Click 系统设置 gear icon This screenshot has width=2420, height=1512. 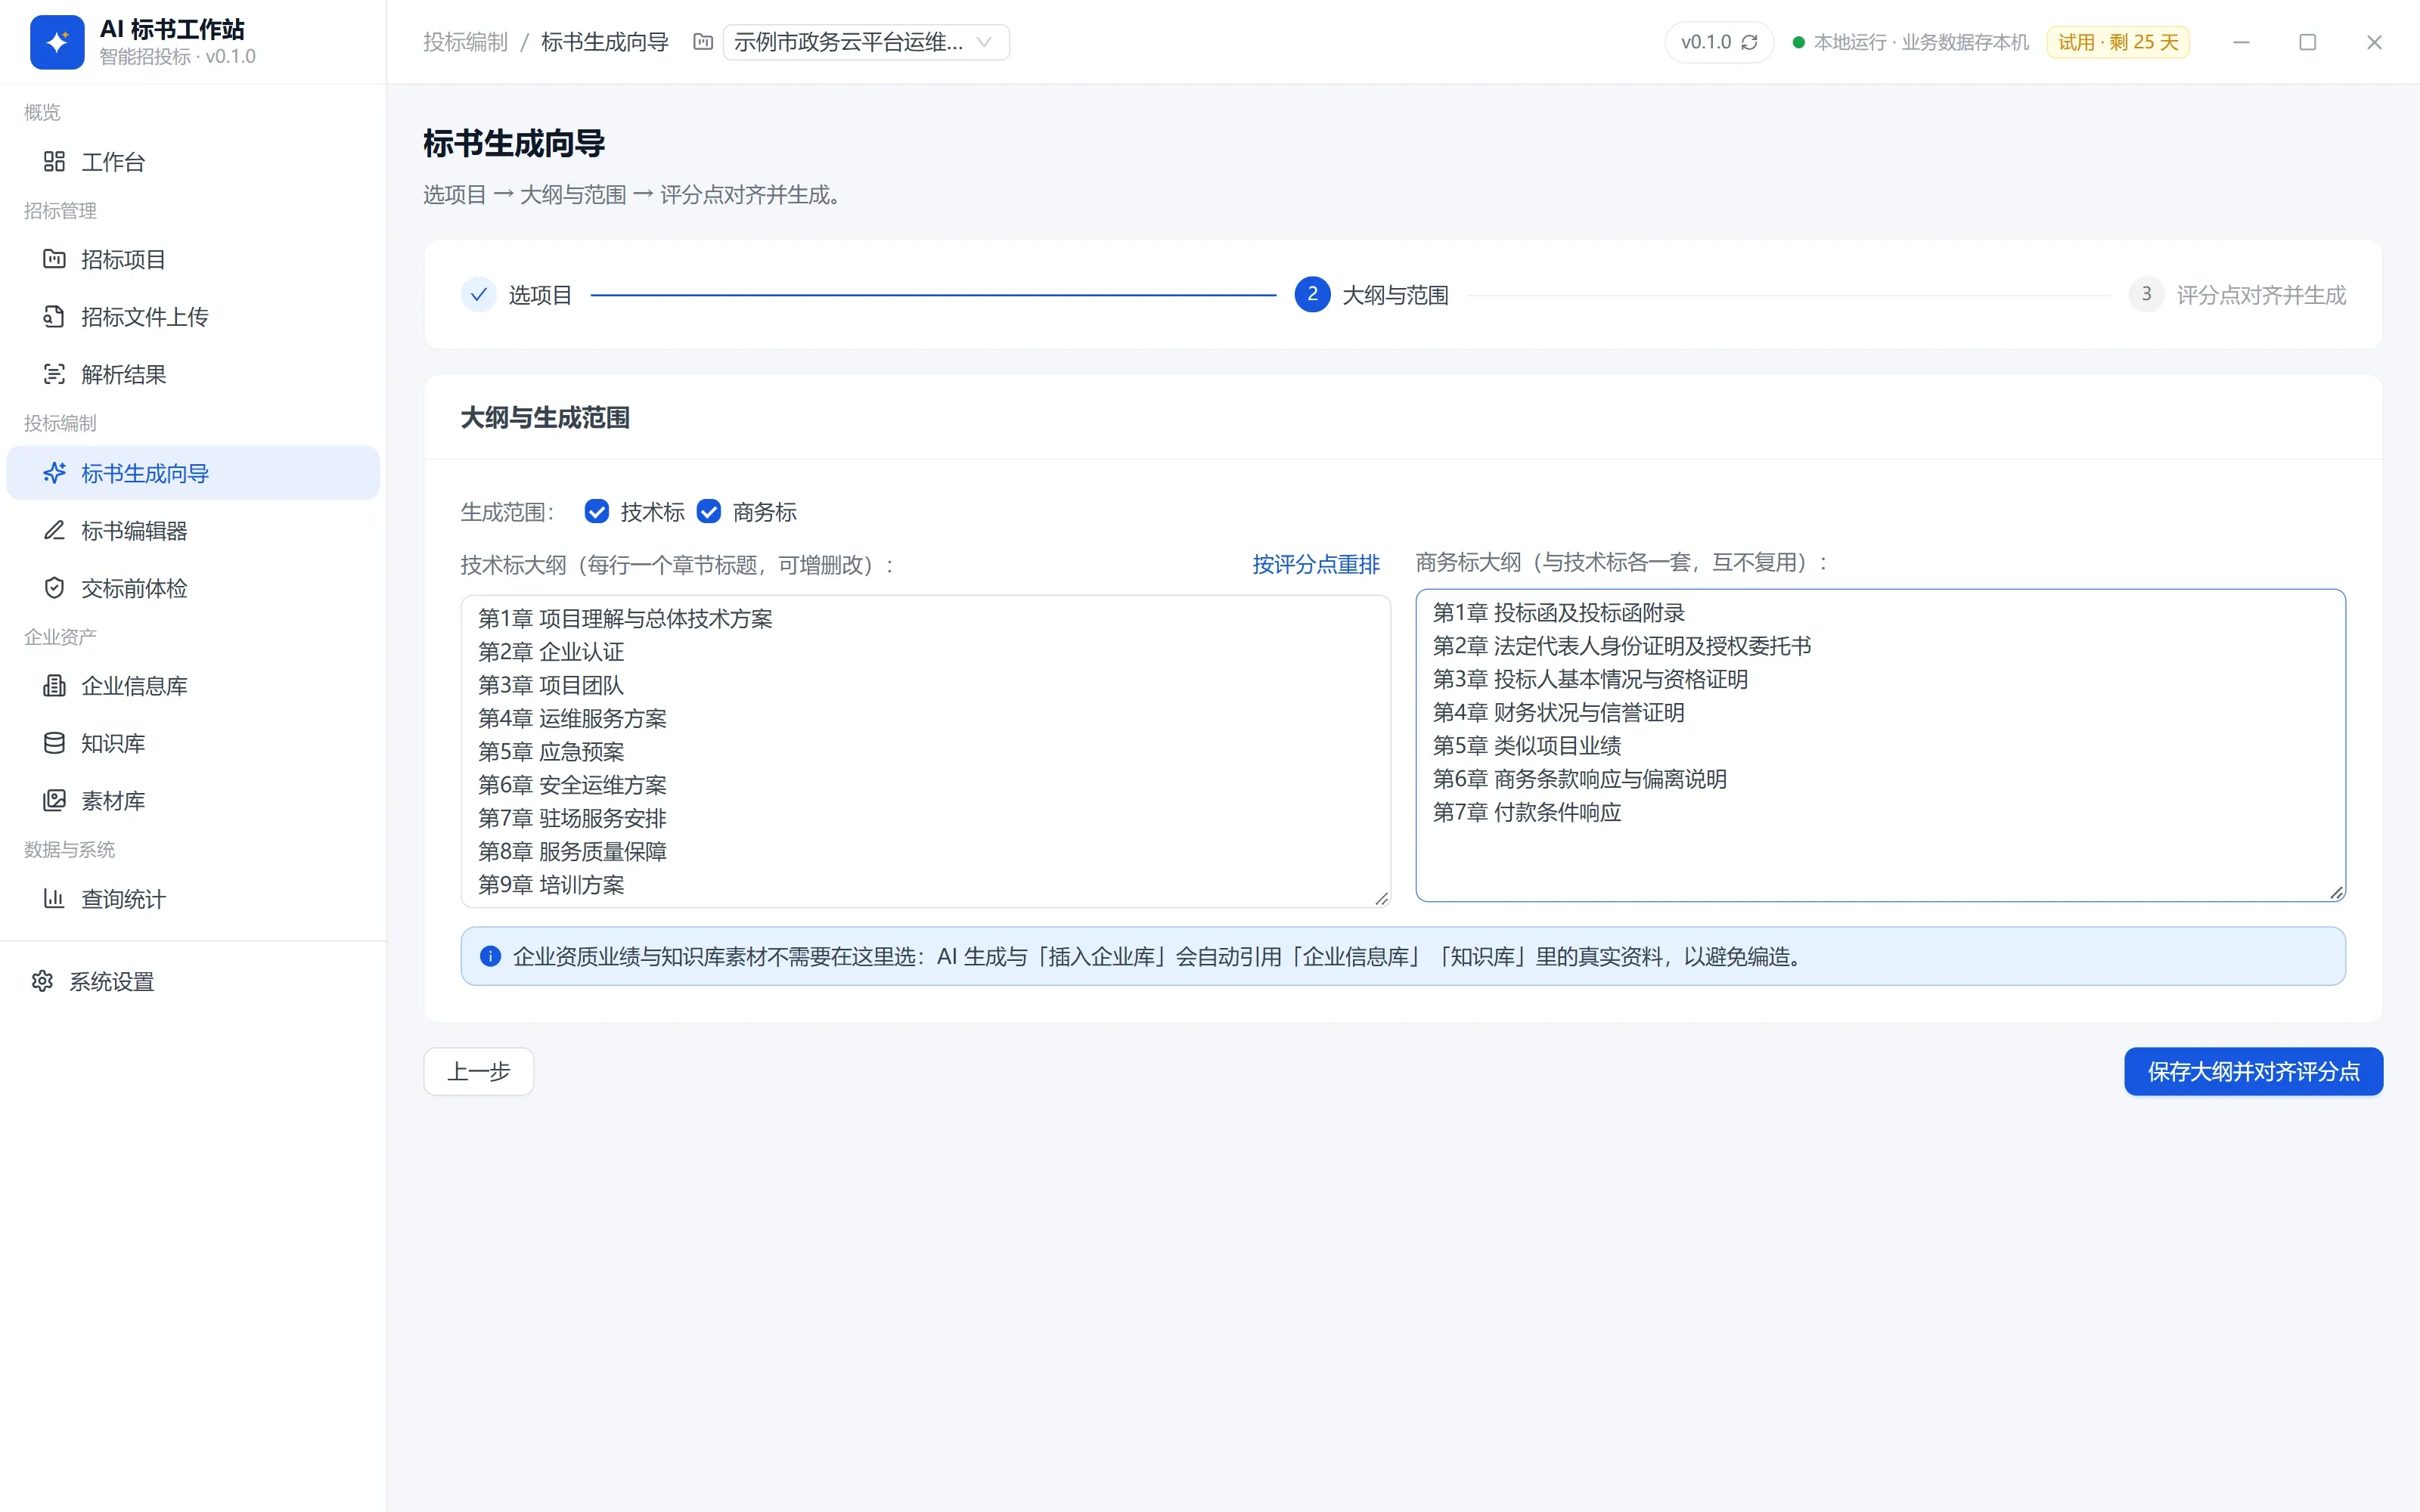tap(42, 981)
